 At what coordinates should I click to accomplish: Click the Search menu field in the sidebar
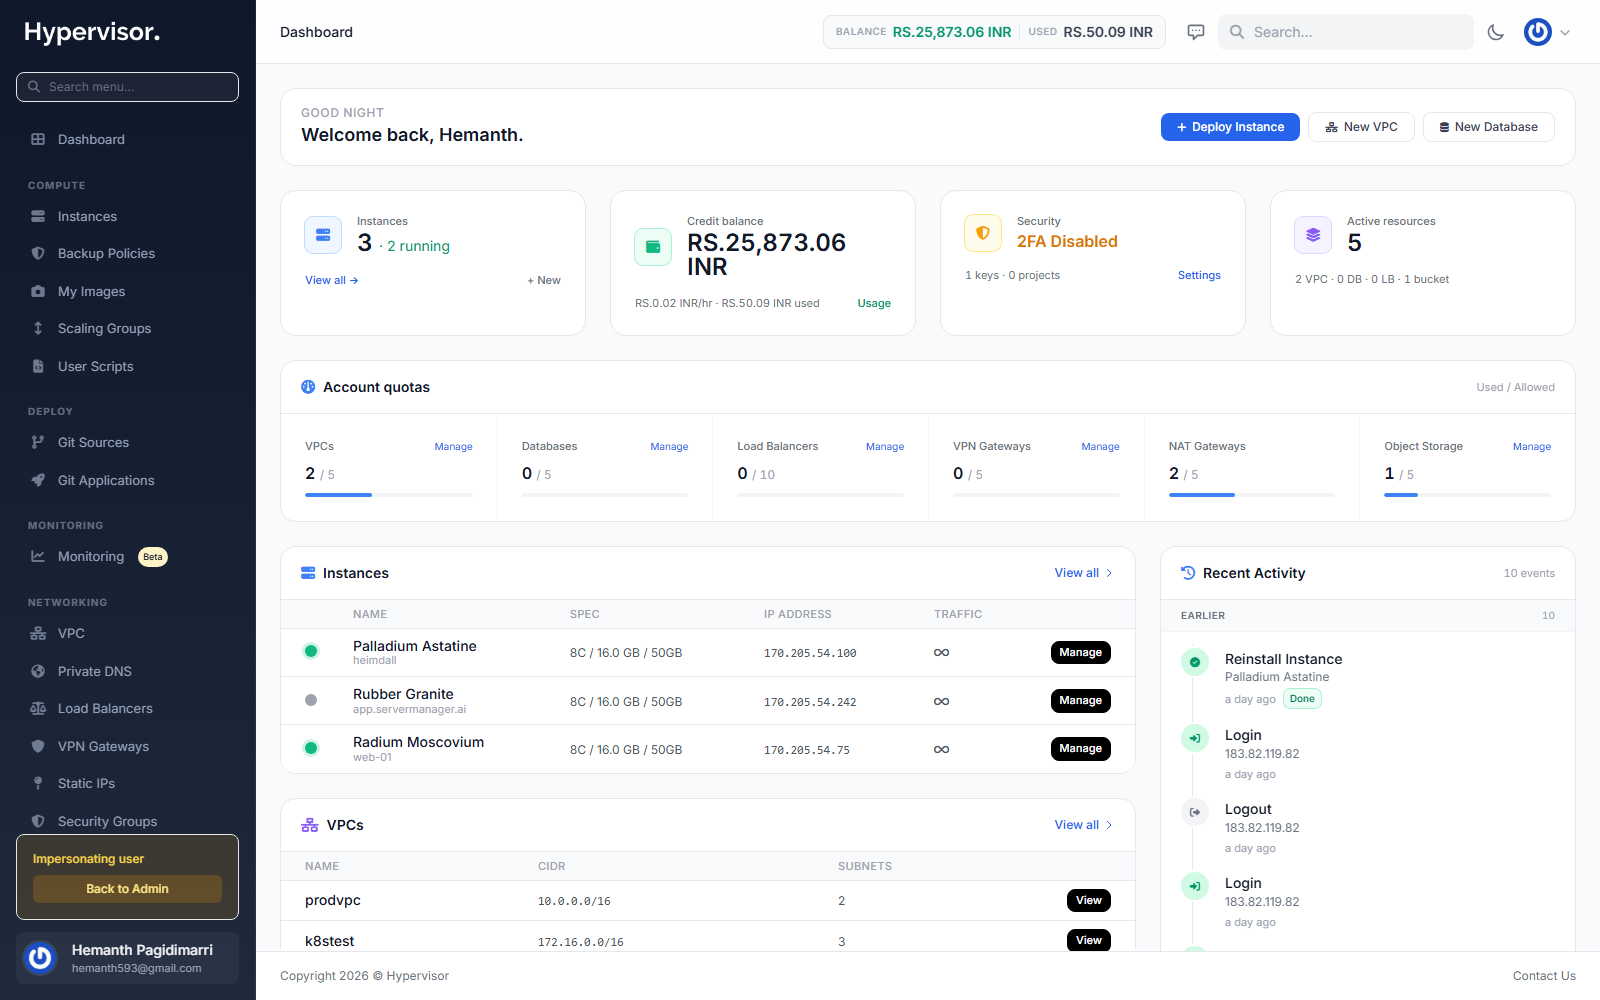click(x=127, y=87)
